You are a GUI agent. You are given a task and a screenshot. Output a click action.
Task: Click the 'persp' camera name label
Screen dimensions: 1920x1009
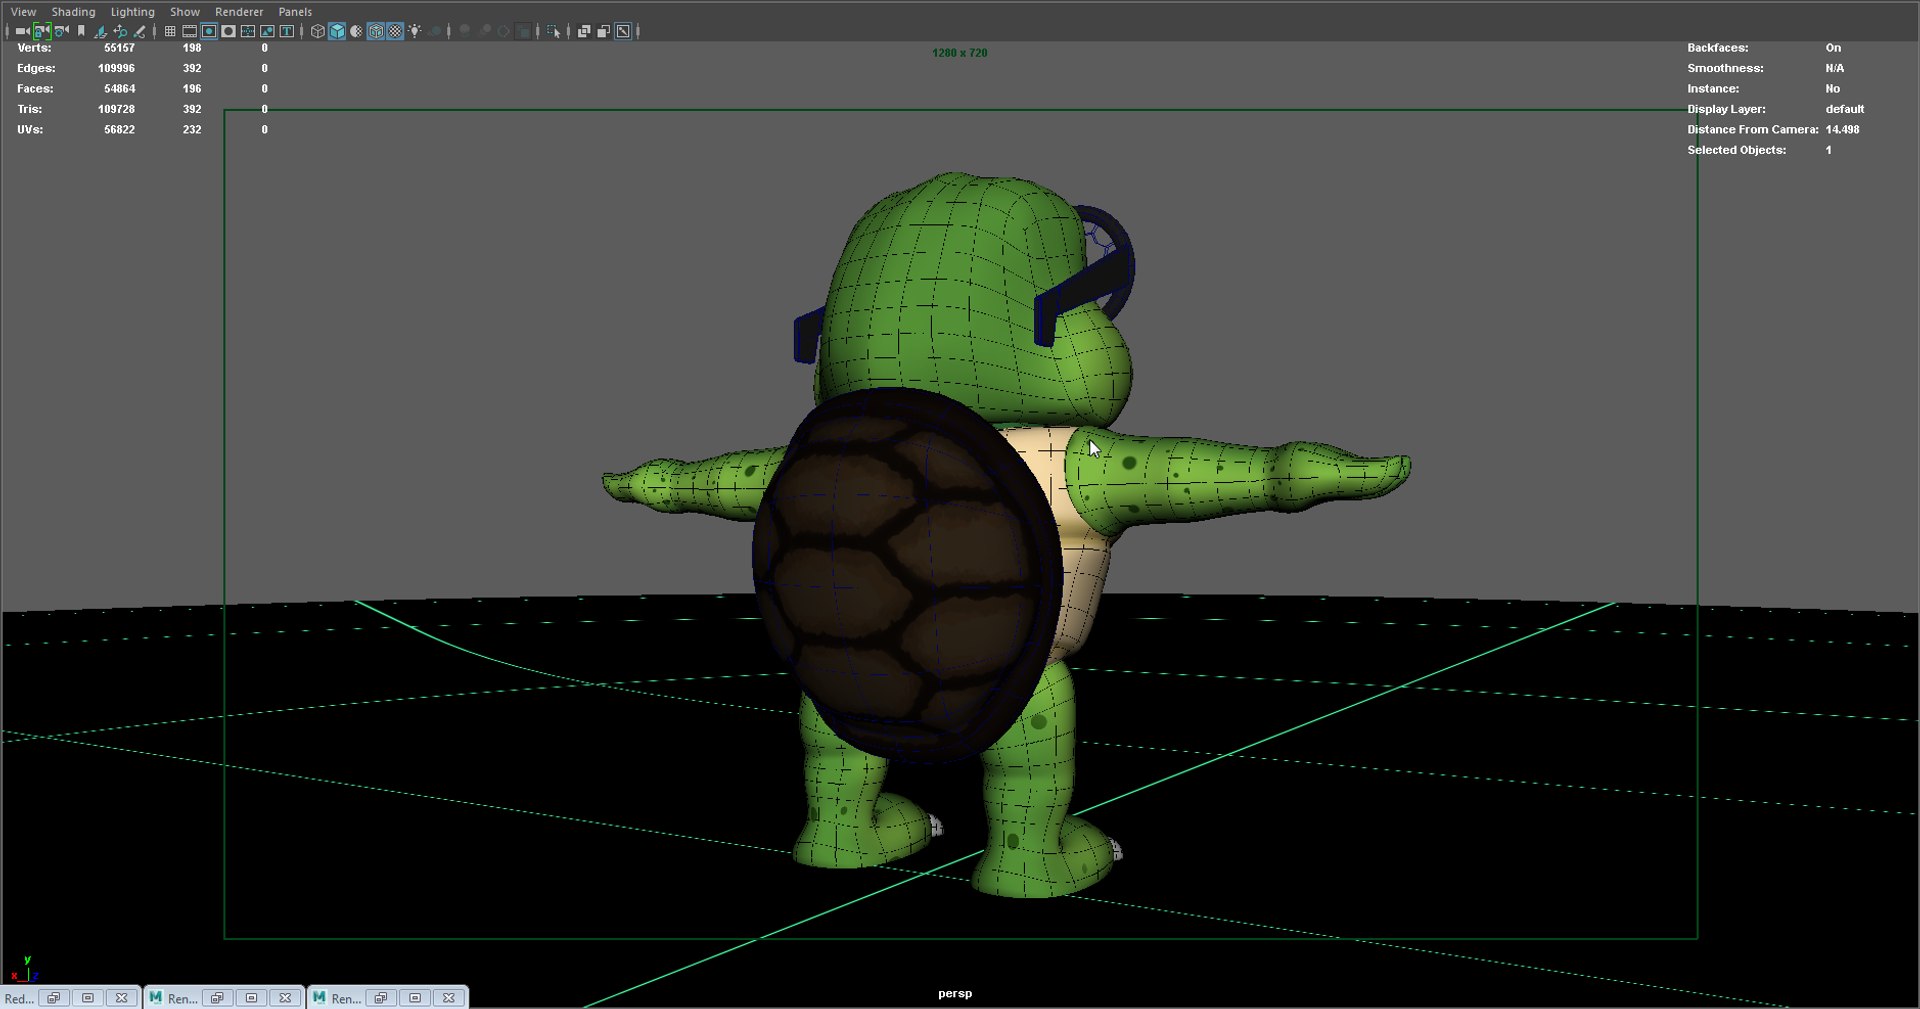point(955,993)
